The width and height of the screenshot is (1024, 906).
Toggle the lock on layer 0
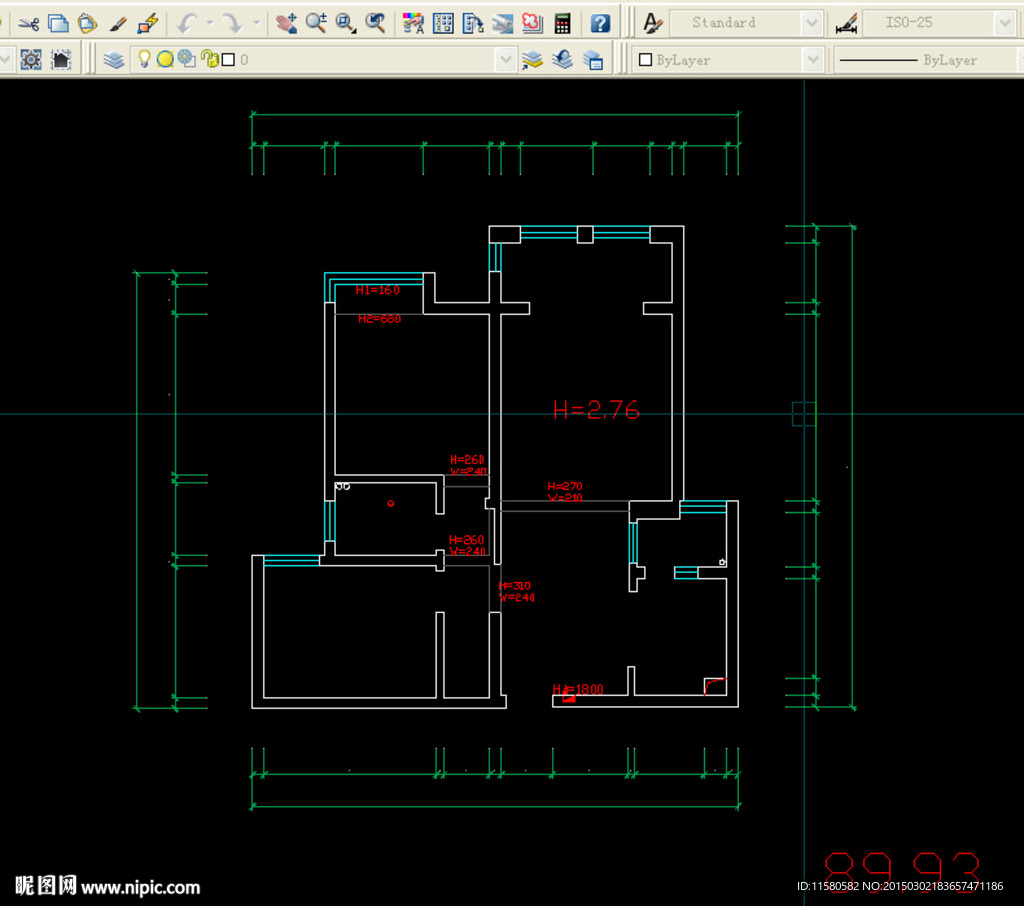tap(209, 60)
